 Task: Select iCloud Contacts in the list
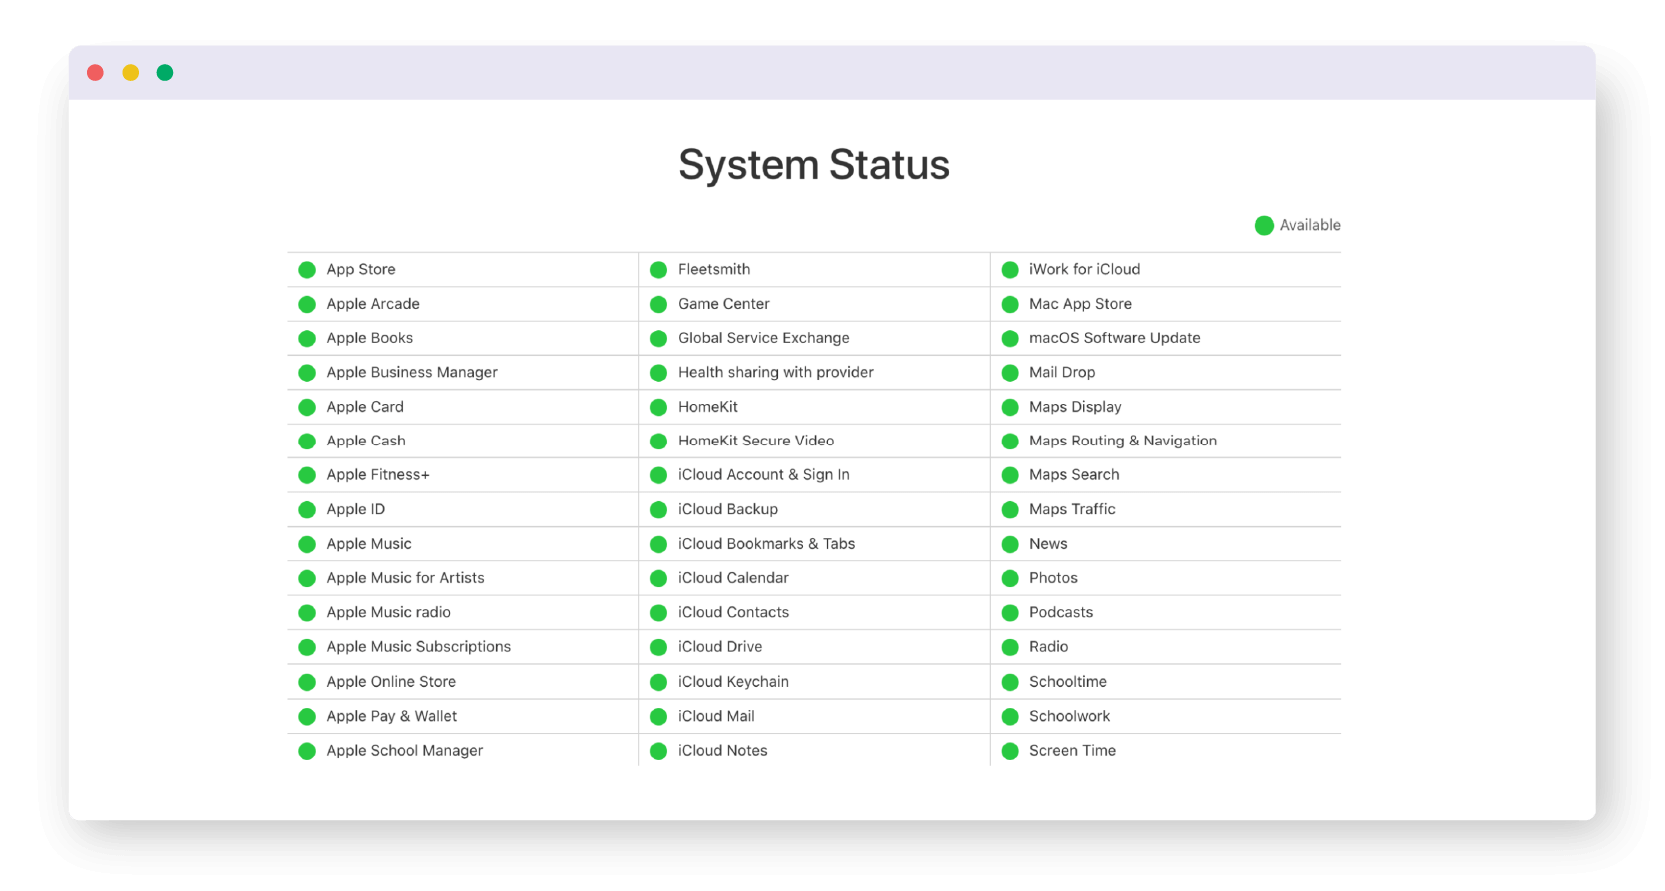pos(733,612)
